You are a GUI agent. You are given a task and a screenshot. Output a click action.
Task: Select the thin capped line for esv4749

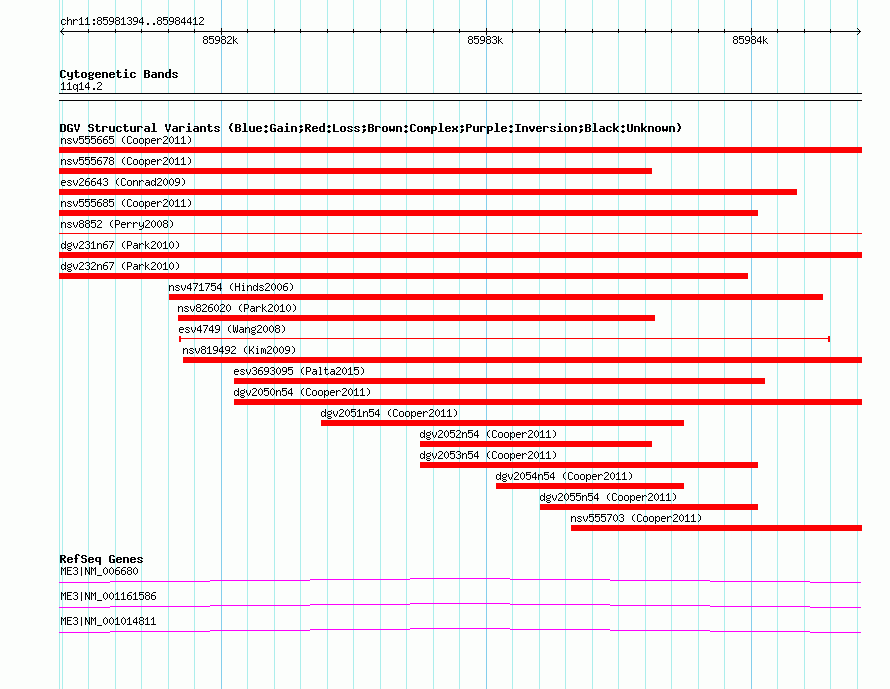click(x=505, y=339)
